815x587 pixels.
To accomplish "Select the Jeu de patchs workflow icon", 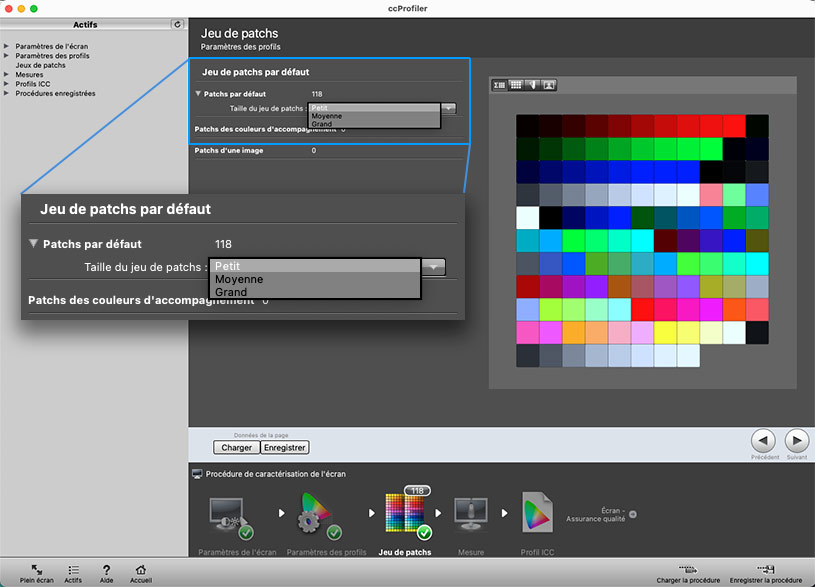I will point(408,515).
